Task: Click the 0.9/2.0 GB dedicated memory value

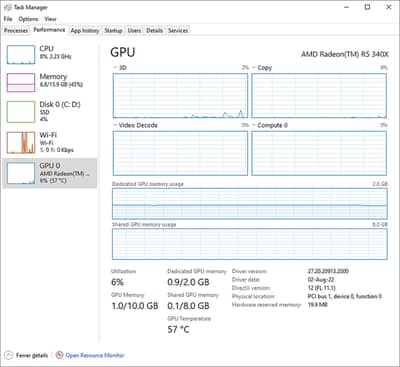Action: tap(188, 282)
